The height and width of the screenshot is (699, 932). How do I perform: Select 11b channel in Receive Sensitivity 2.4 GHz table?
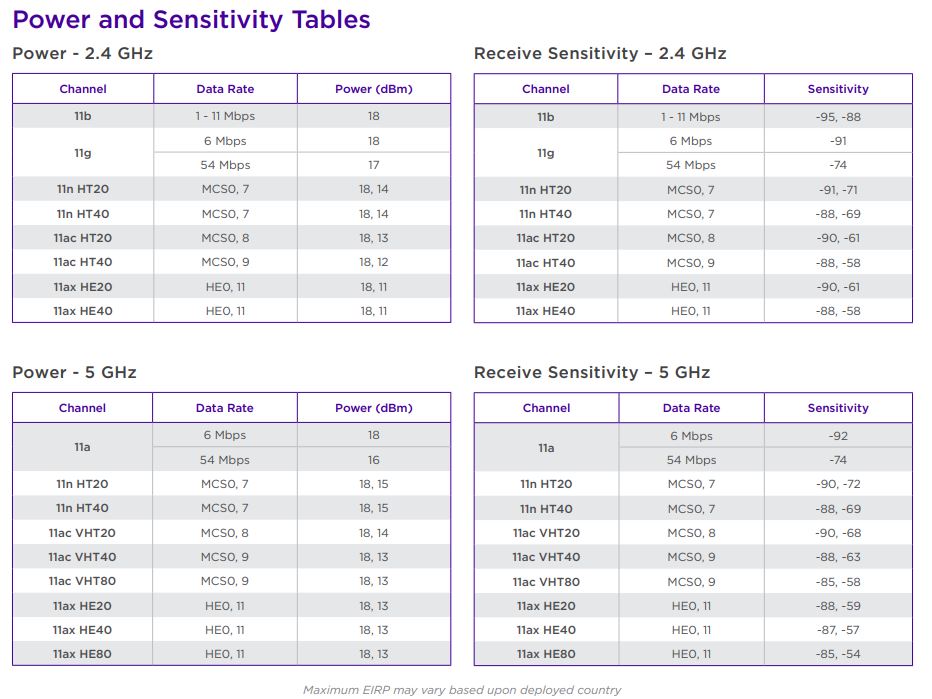[x=545, y=117]
